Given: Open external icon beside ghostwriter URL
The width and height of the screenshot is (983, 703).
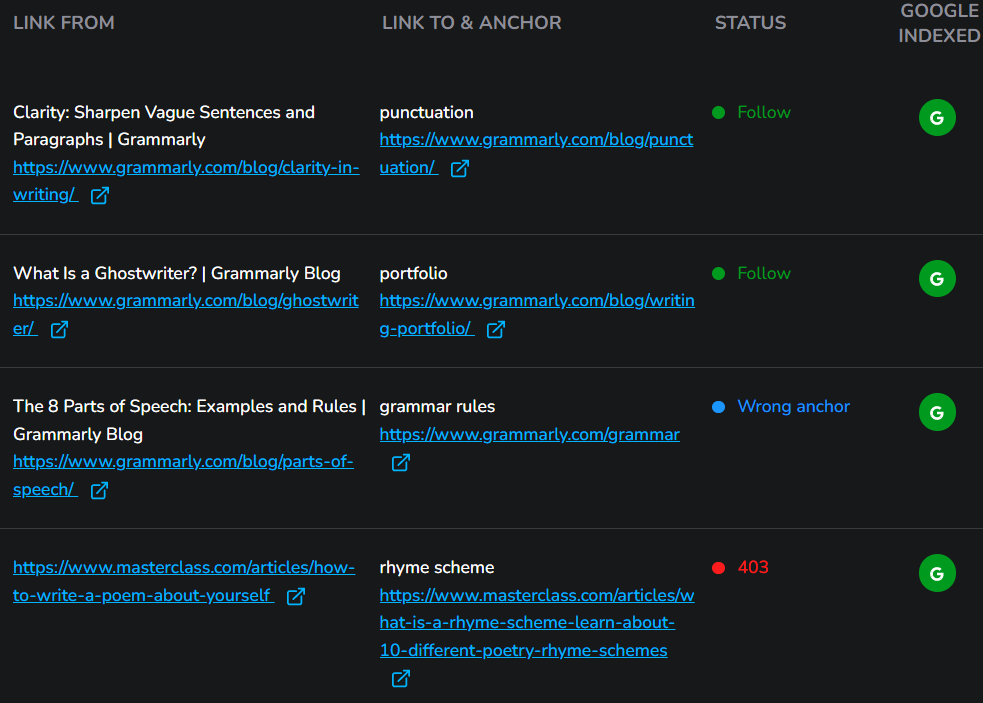Looking at the screenshot, I should click(x=60, y=329).
